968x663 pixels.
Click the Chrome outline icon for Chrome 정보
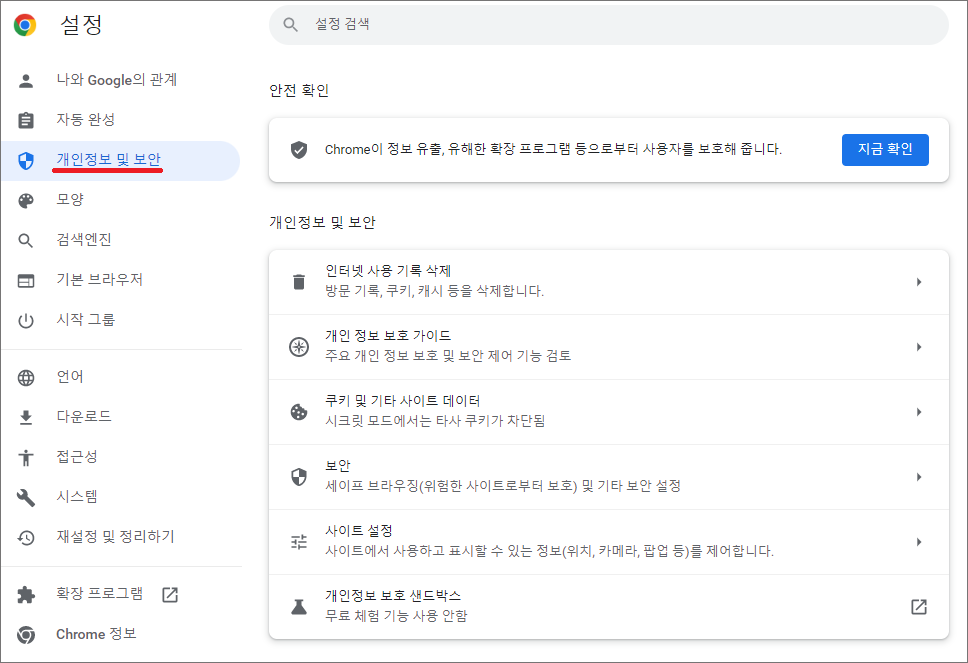pos(26,635)
